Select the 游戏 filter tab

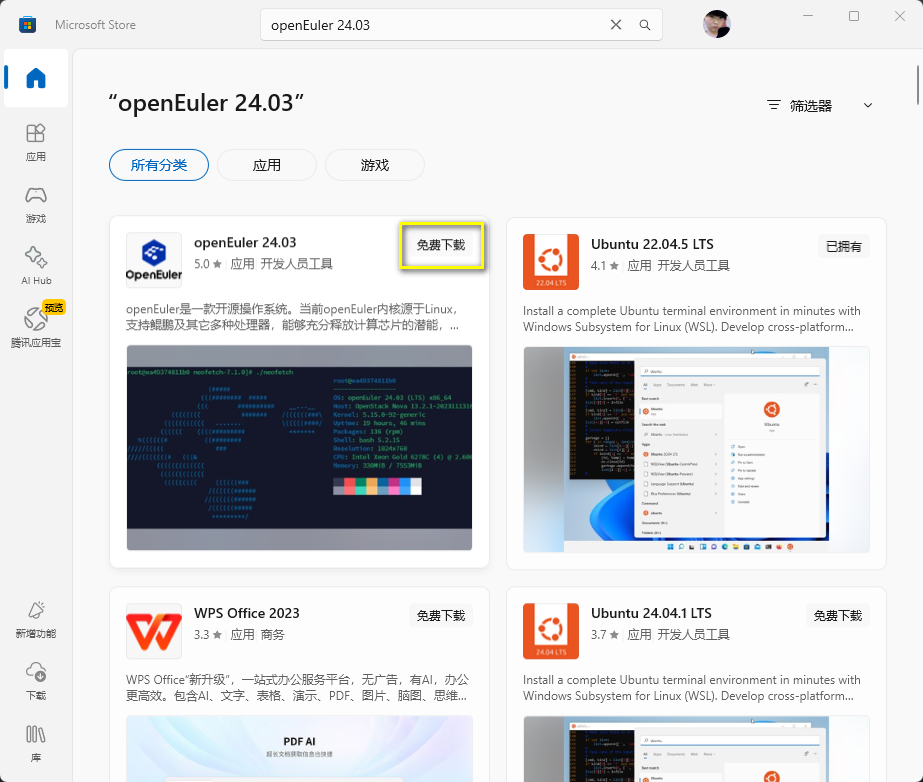[x=375, y=165]
